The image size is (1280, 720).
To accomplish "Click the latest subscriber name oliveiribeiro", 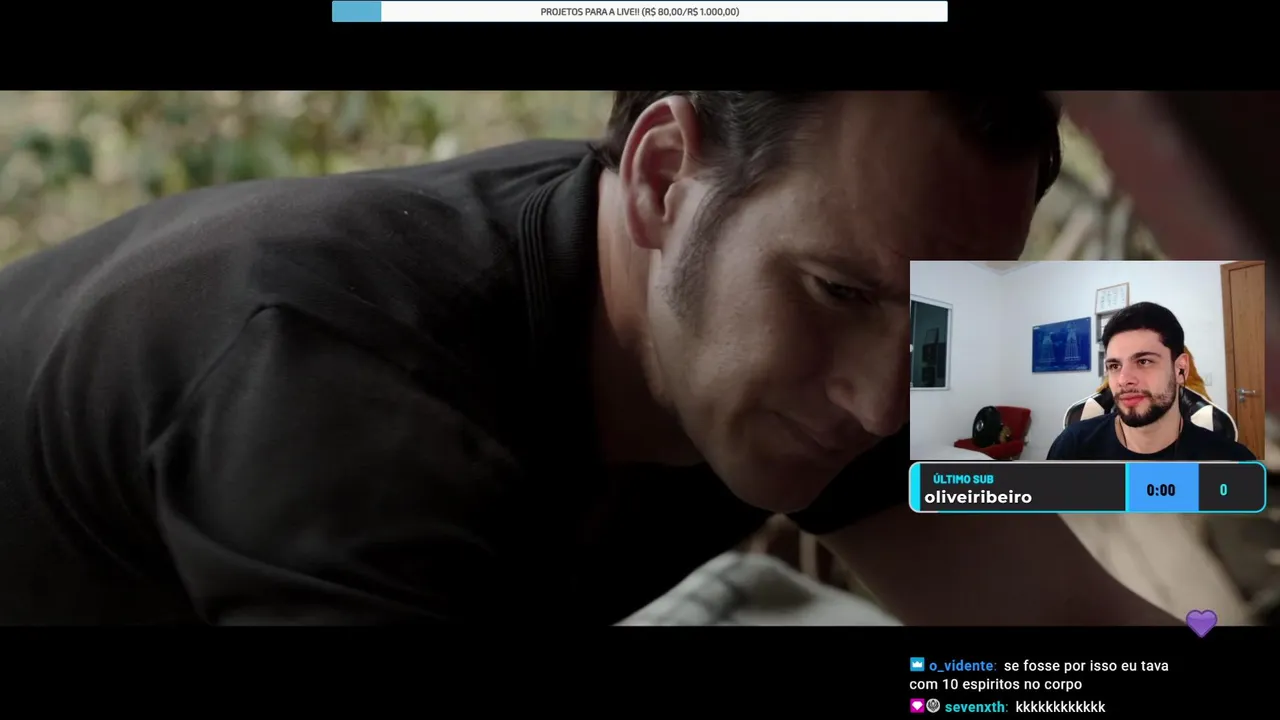I will point(978,497).
